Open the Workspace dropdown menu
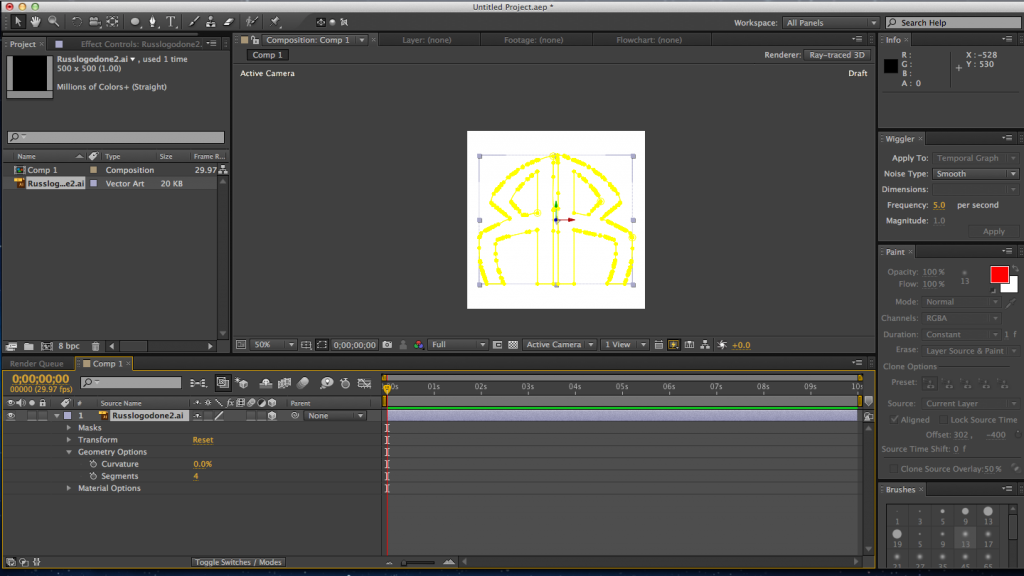 click(x=831, y=23)
